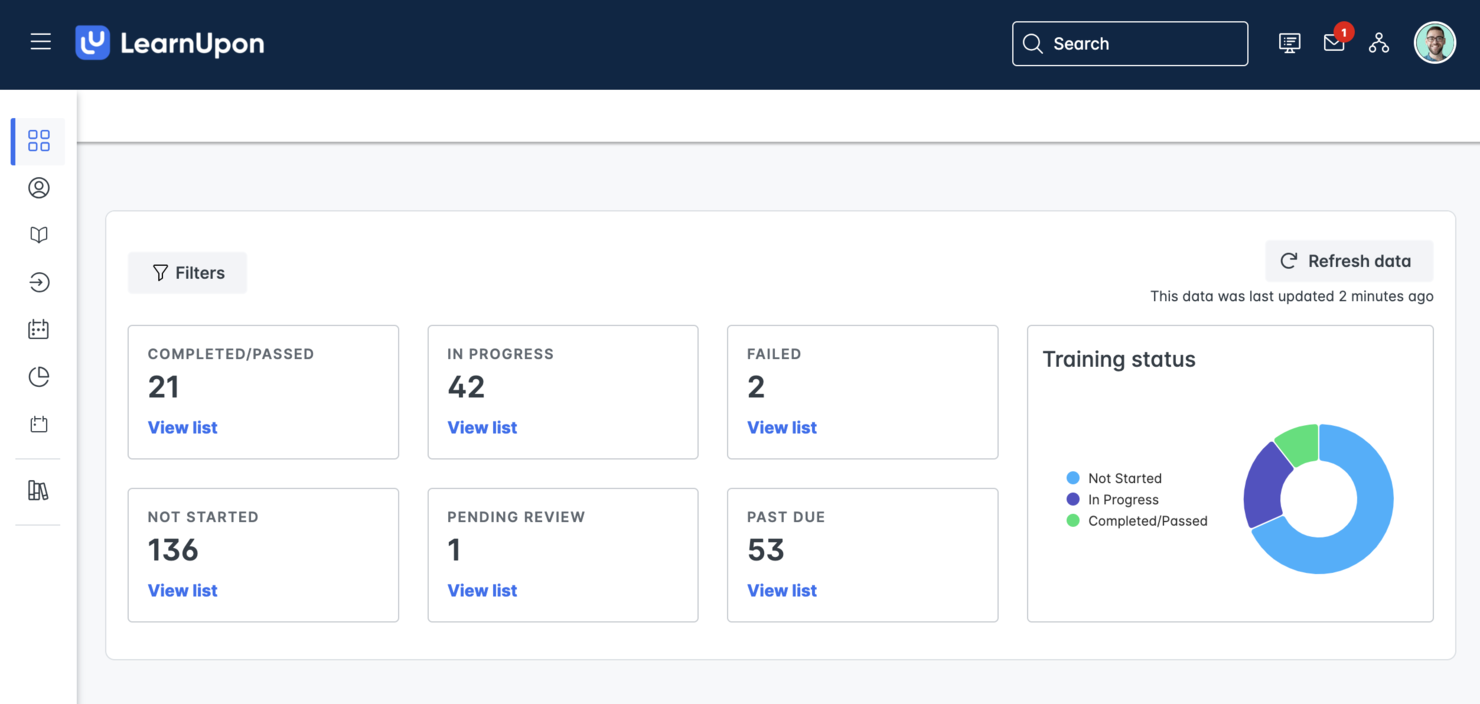Click the blue Not Started legend dot
The height and width of the screenshot is (704, 1480).
pos(1074,478)
